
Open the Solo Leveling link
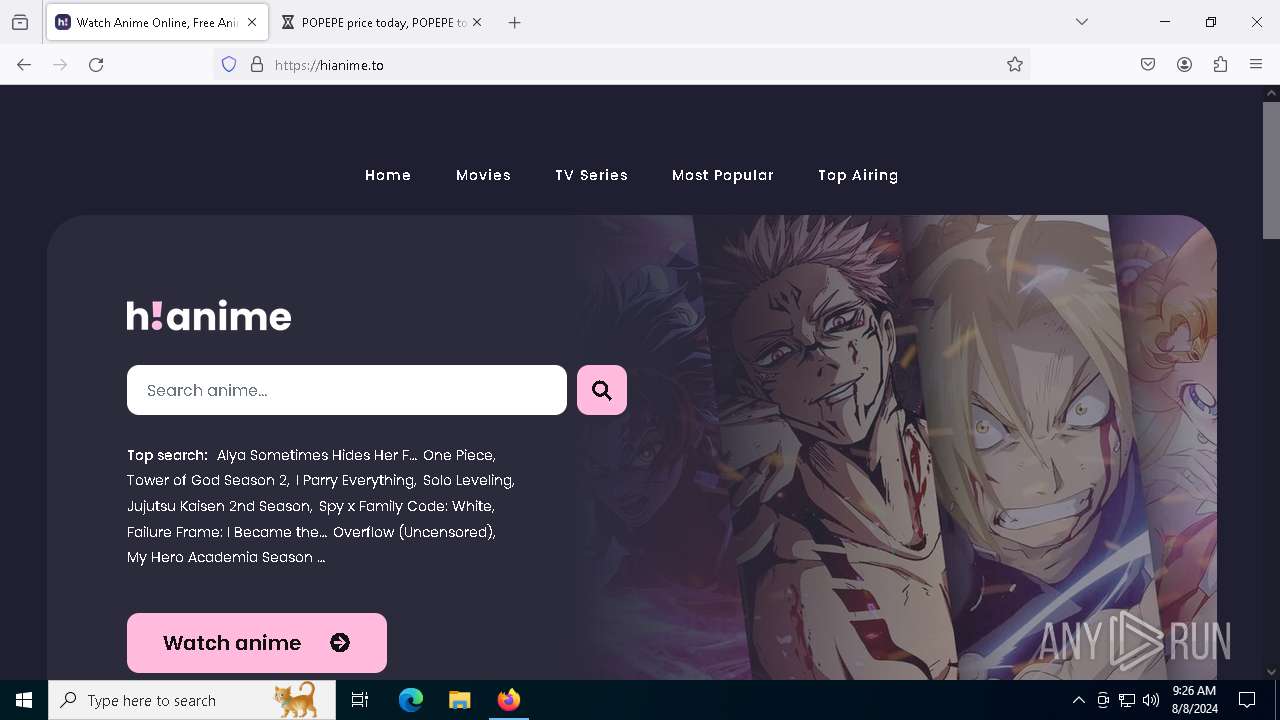click(x=469, y=480)
